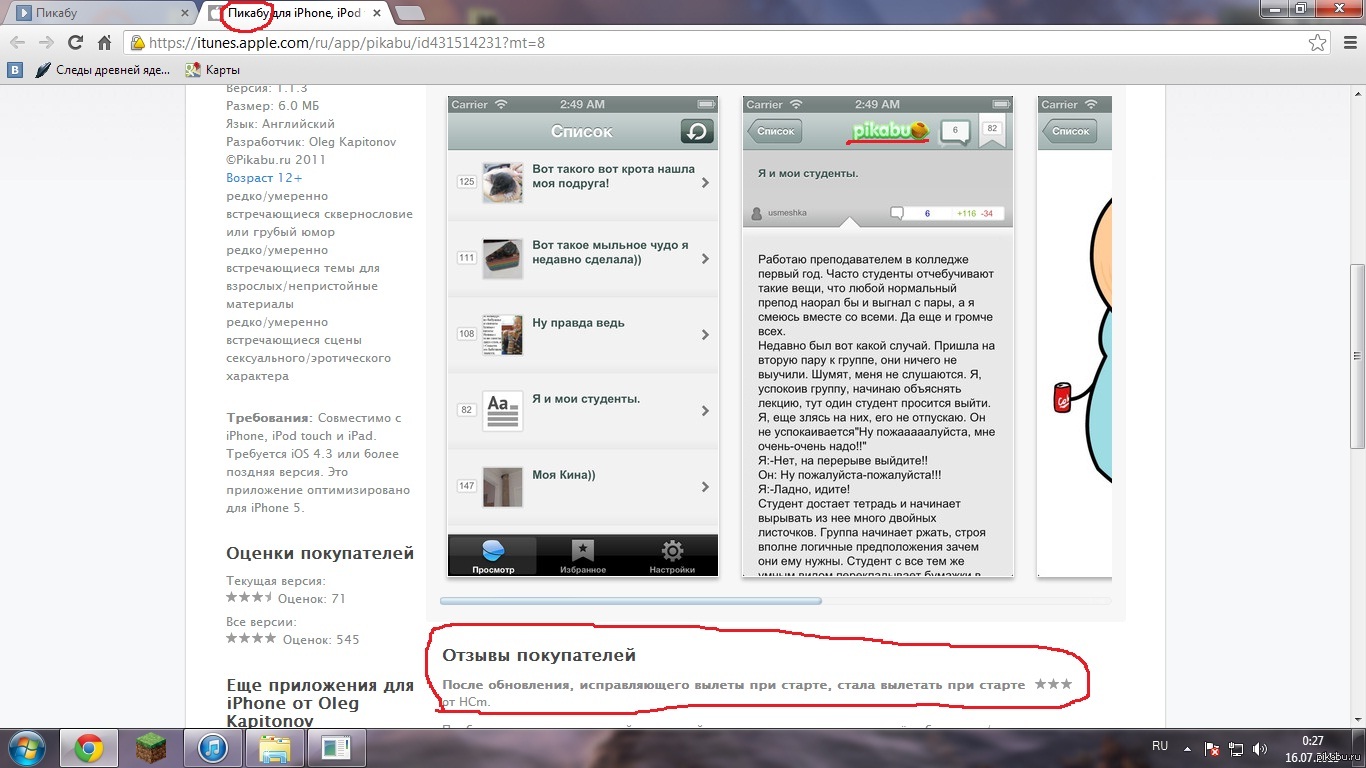Click the chevron on 'Моя Кина))' row
This screenshot has height=768, width=1366.
pos(705,487)
